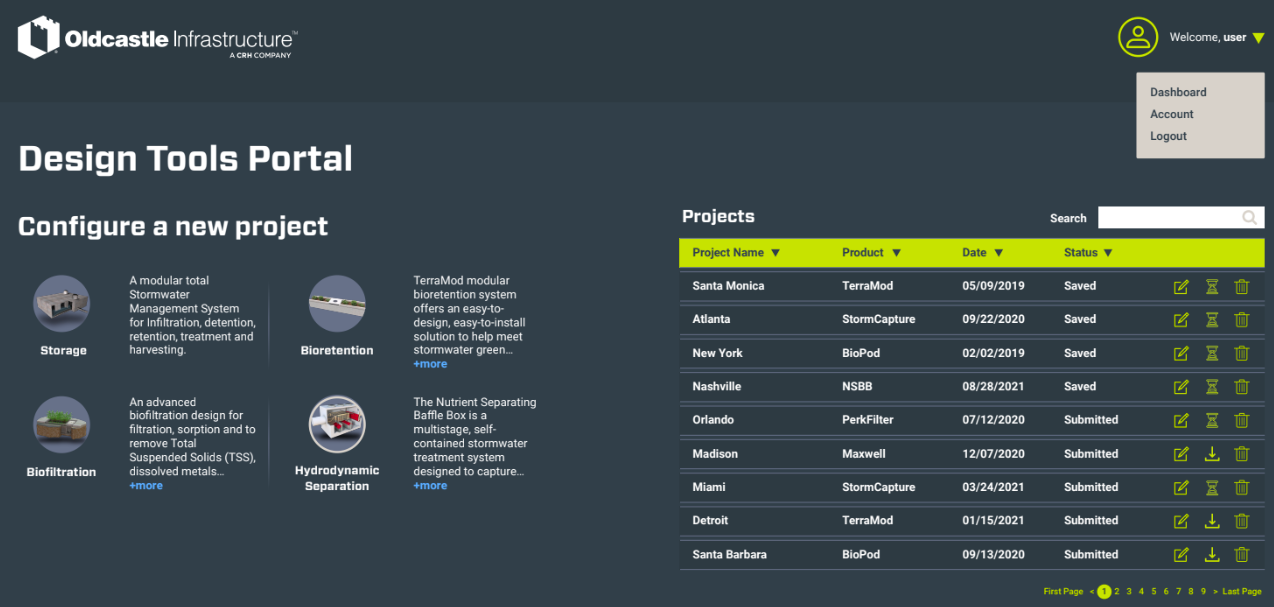Click the search magnifier icon

(1250, 217)
